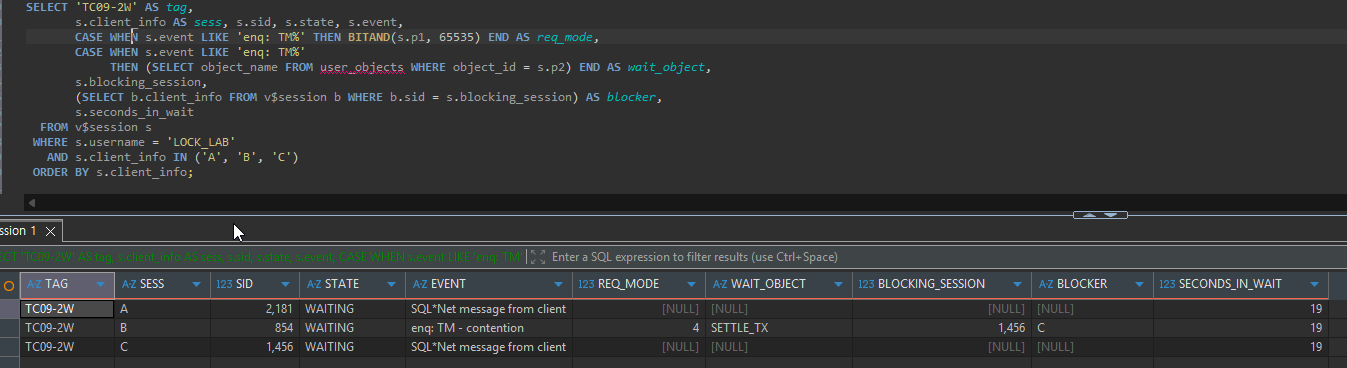Image resolution: width=1347 pixels, height=368 pixels.
Task: Select SID cell 1,456 in row C
Action: [x=254, y=346]
